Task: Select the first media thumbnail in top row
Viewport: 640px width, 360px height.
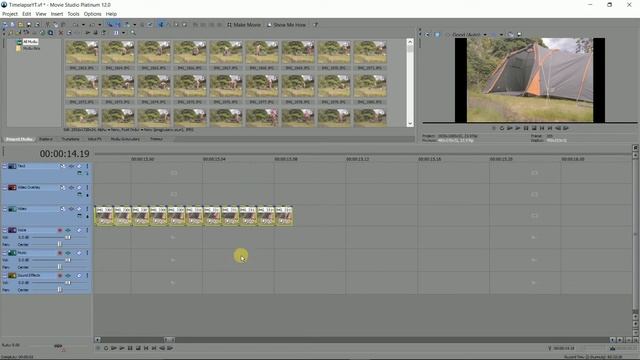Action: [x=82, y=52]
